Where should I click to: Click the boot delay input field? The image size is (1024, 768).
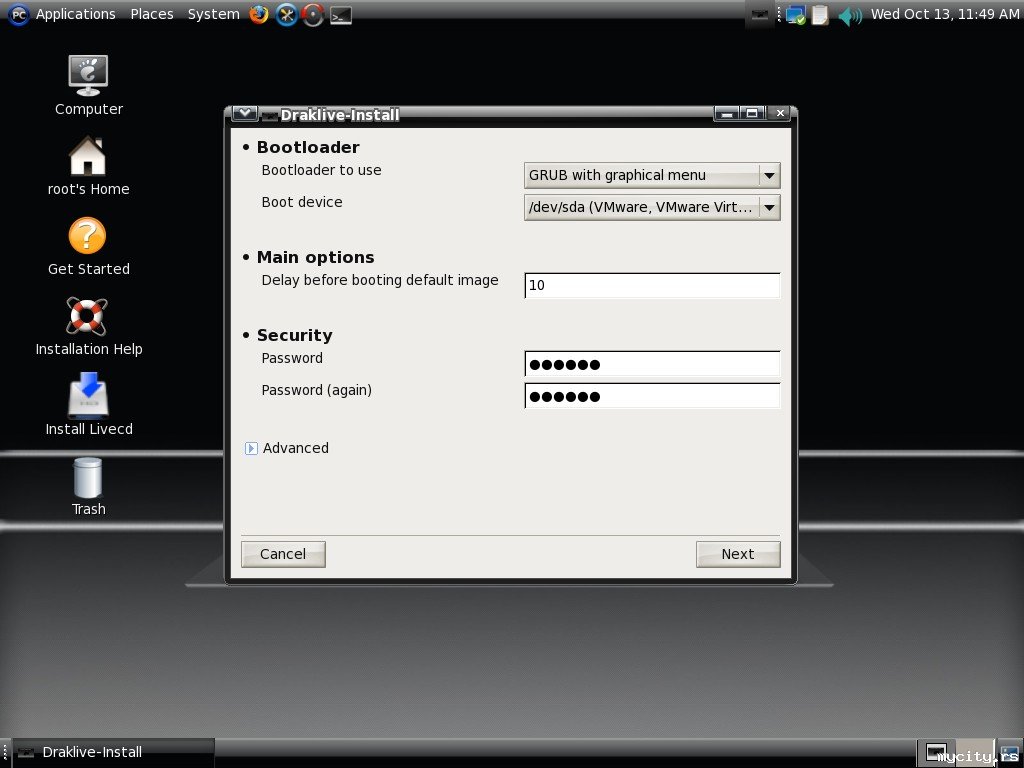652,285
